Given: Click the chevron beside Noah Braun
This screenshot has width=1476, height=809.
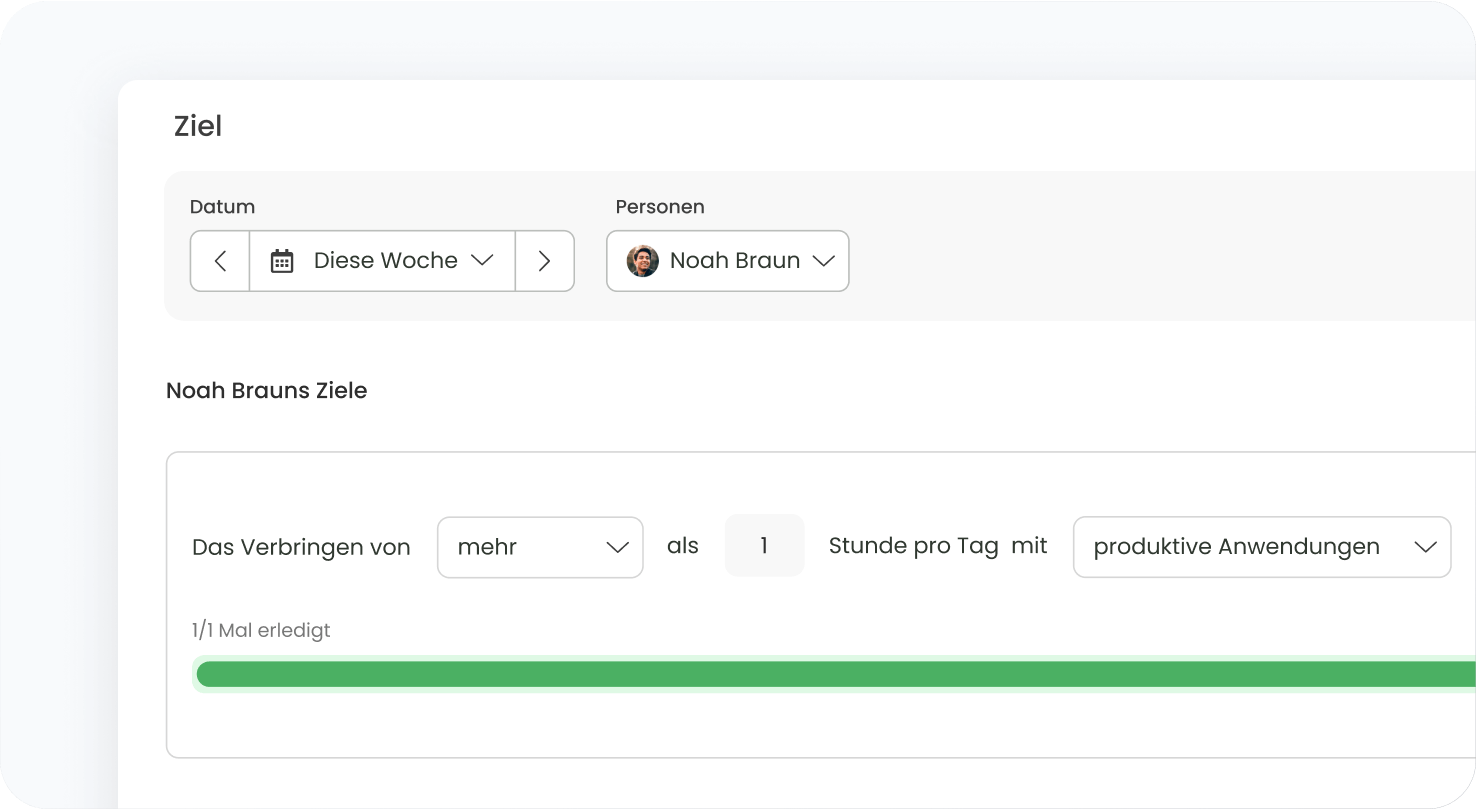Looking at the screenshot, I should 823,261.
